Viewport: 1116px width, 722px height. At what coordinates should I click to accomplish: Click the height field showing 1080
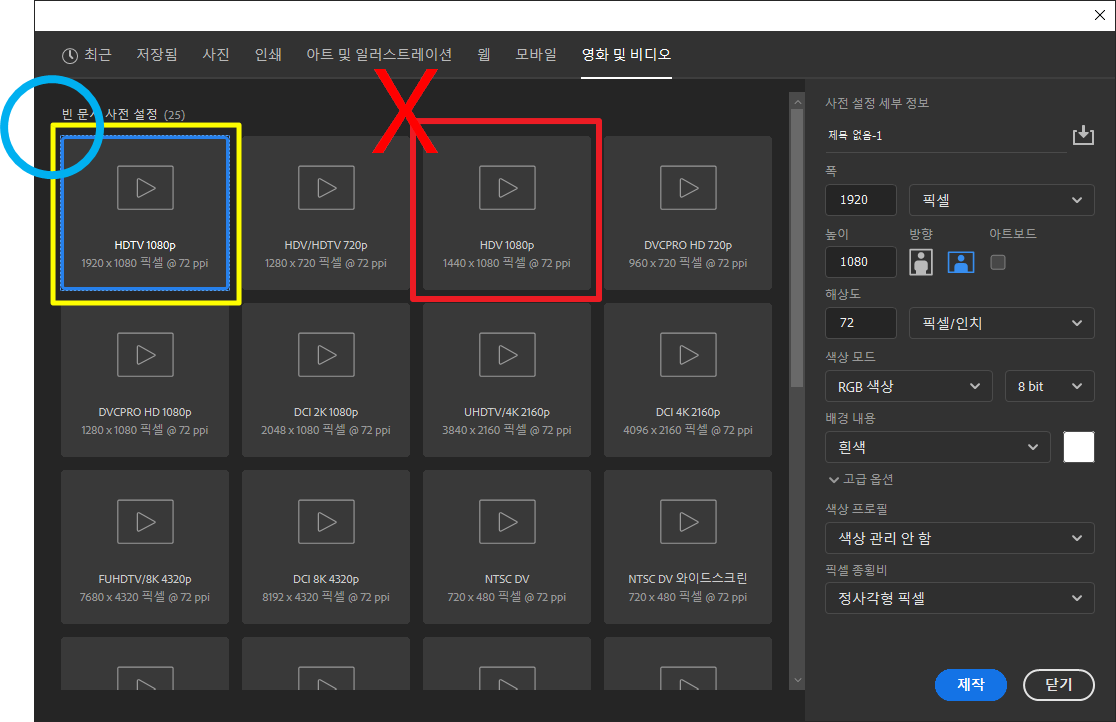tap(861, 262)
